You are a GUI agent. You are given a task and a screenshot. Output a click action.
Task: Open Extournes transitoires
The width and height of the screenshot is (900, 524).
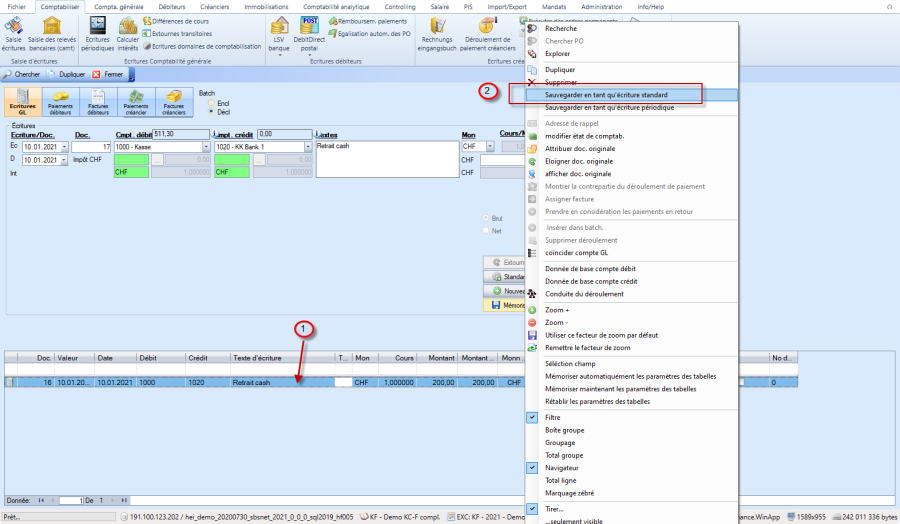[177, 34]
